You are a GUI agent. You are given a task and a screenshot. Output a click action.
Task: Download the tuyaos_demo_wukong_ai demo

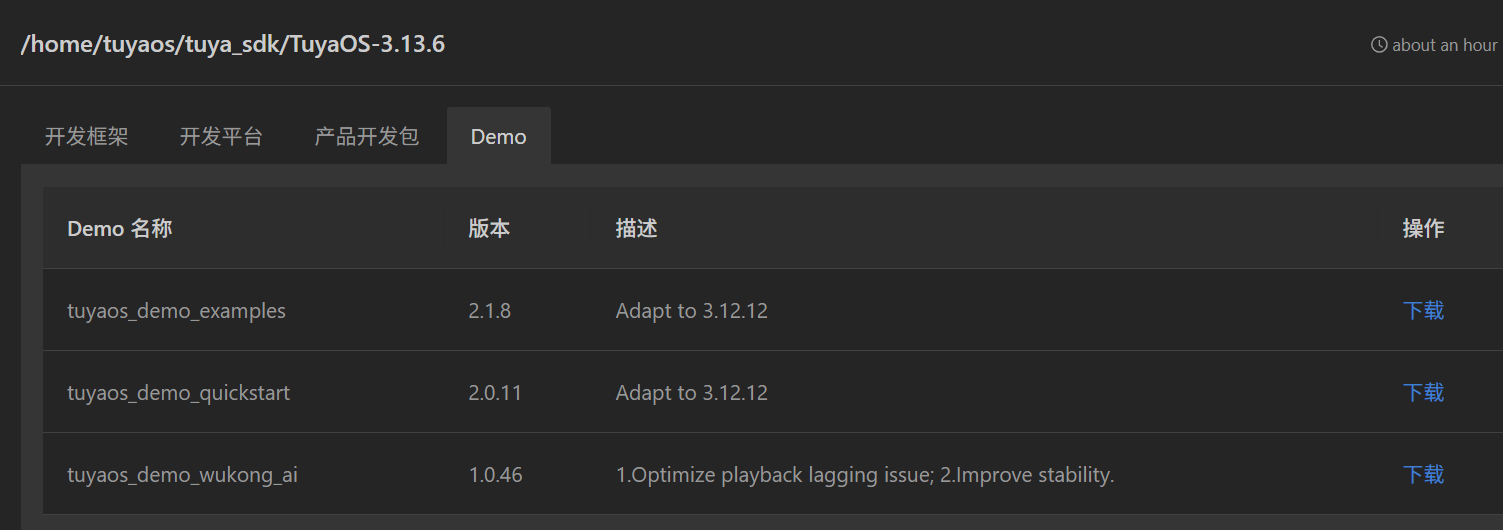click(x=1423, y=474)
